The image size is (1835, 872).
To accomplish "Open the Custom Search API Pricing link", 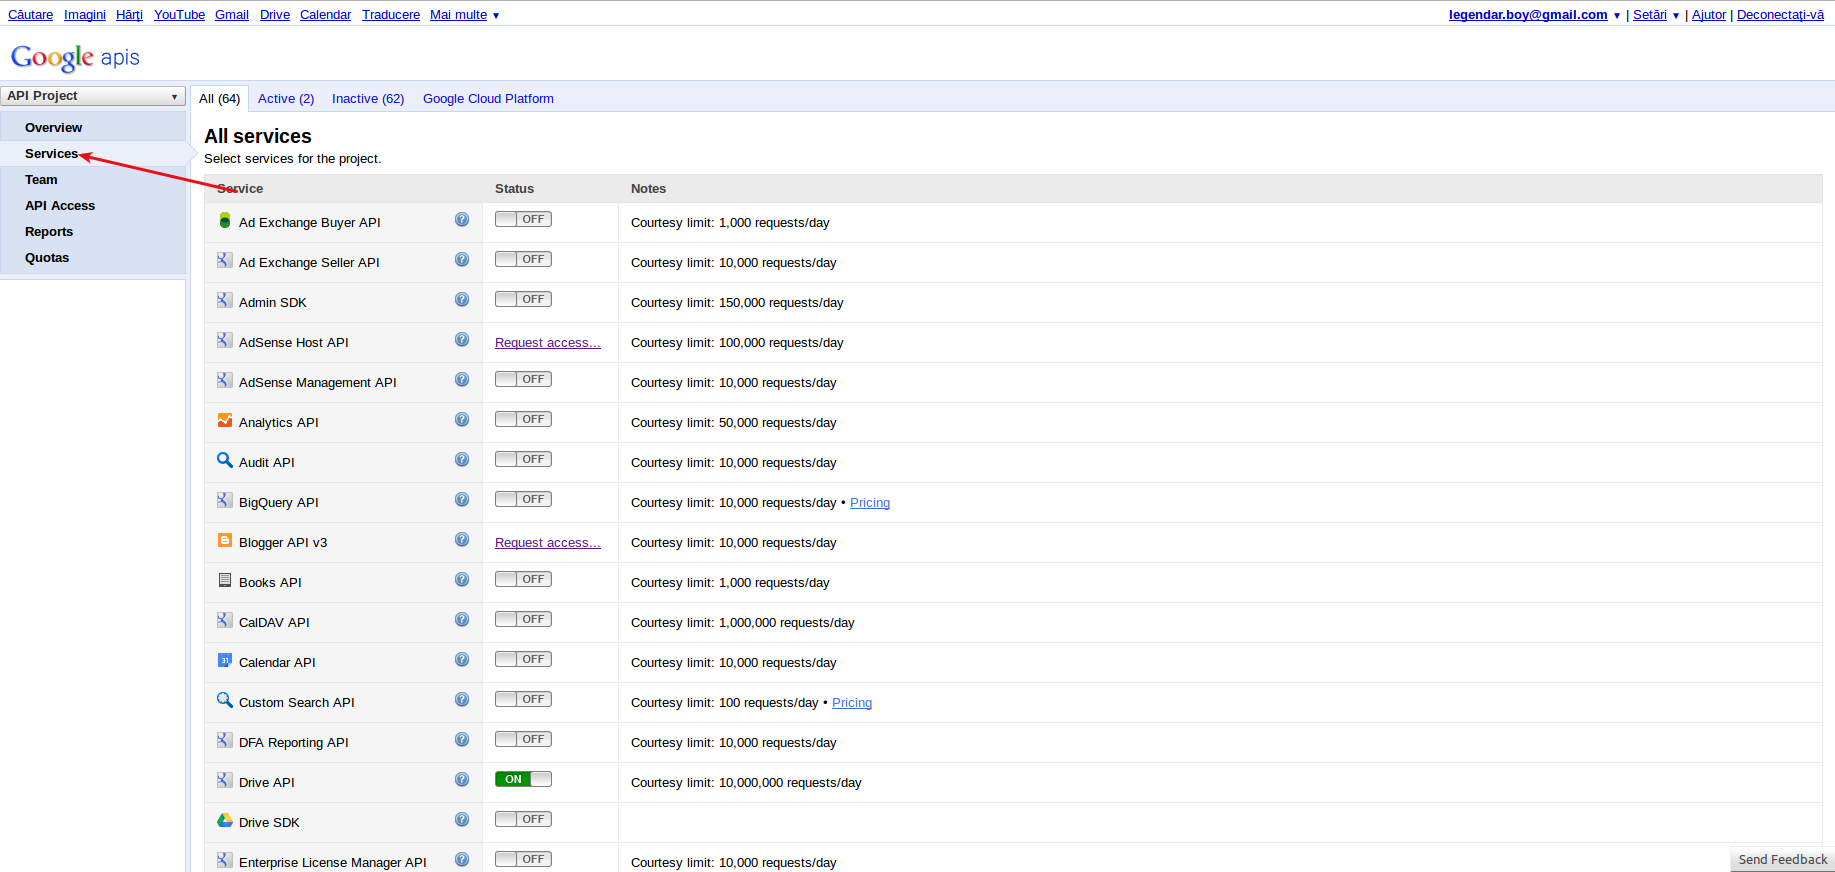I will pyautogui.click(x=852, y=702).
